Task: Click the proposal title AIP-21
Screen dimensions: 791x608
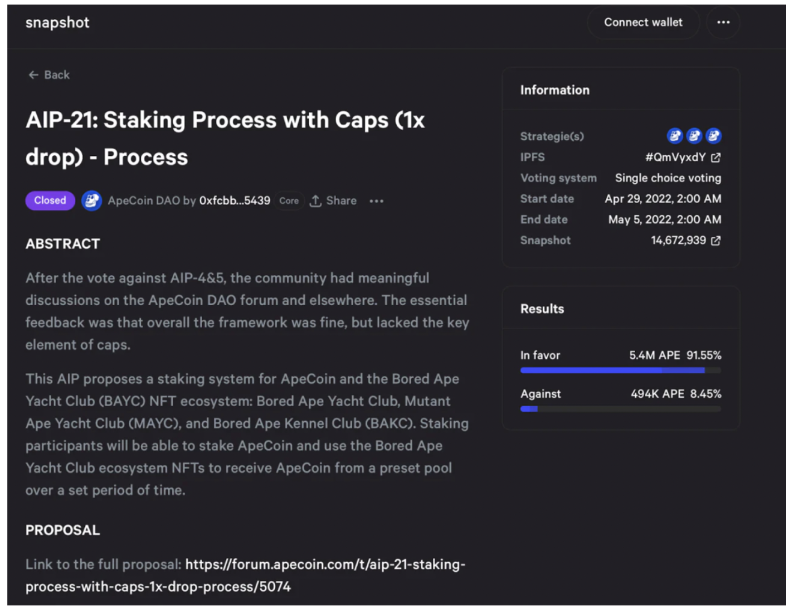Action: tap(225, 139)
